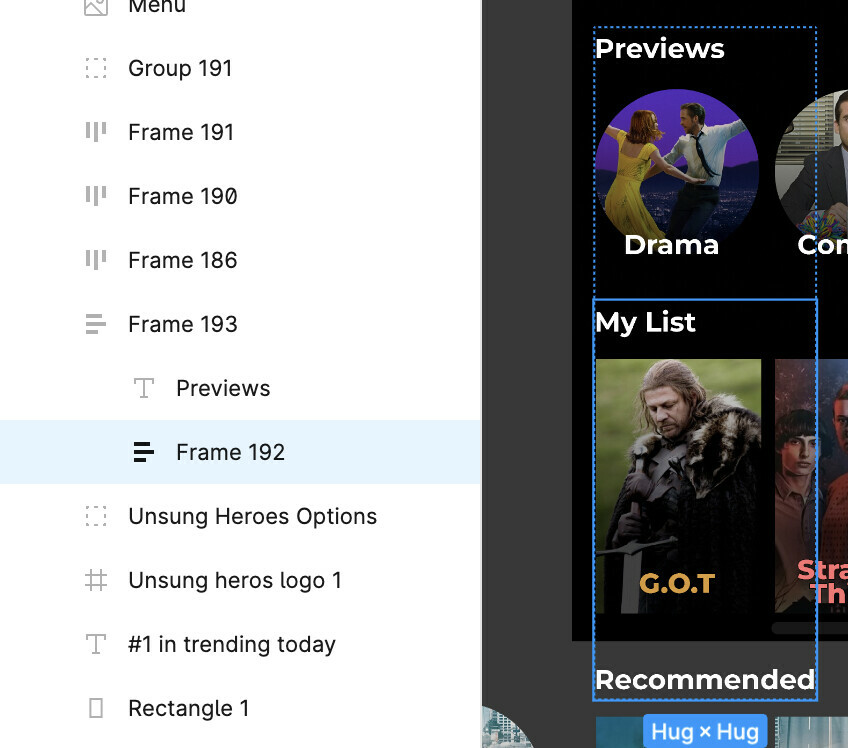Select the Group 191 layer
This screenshot has width=848, height=748.
[x=180, y=69]
